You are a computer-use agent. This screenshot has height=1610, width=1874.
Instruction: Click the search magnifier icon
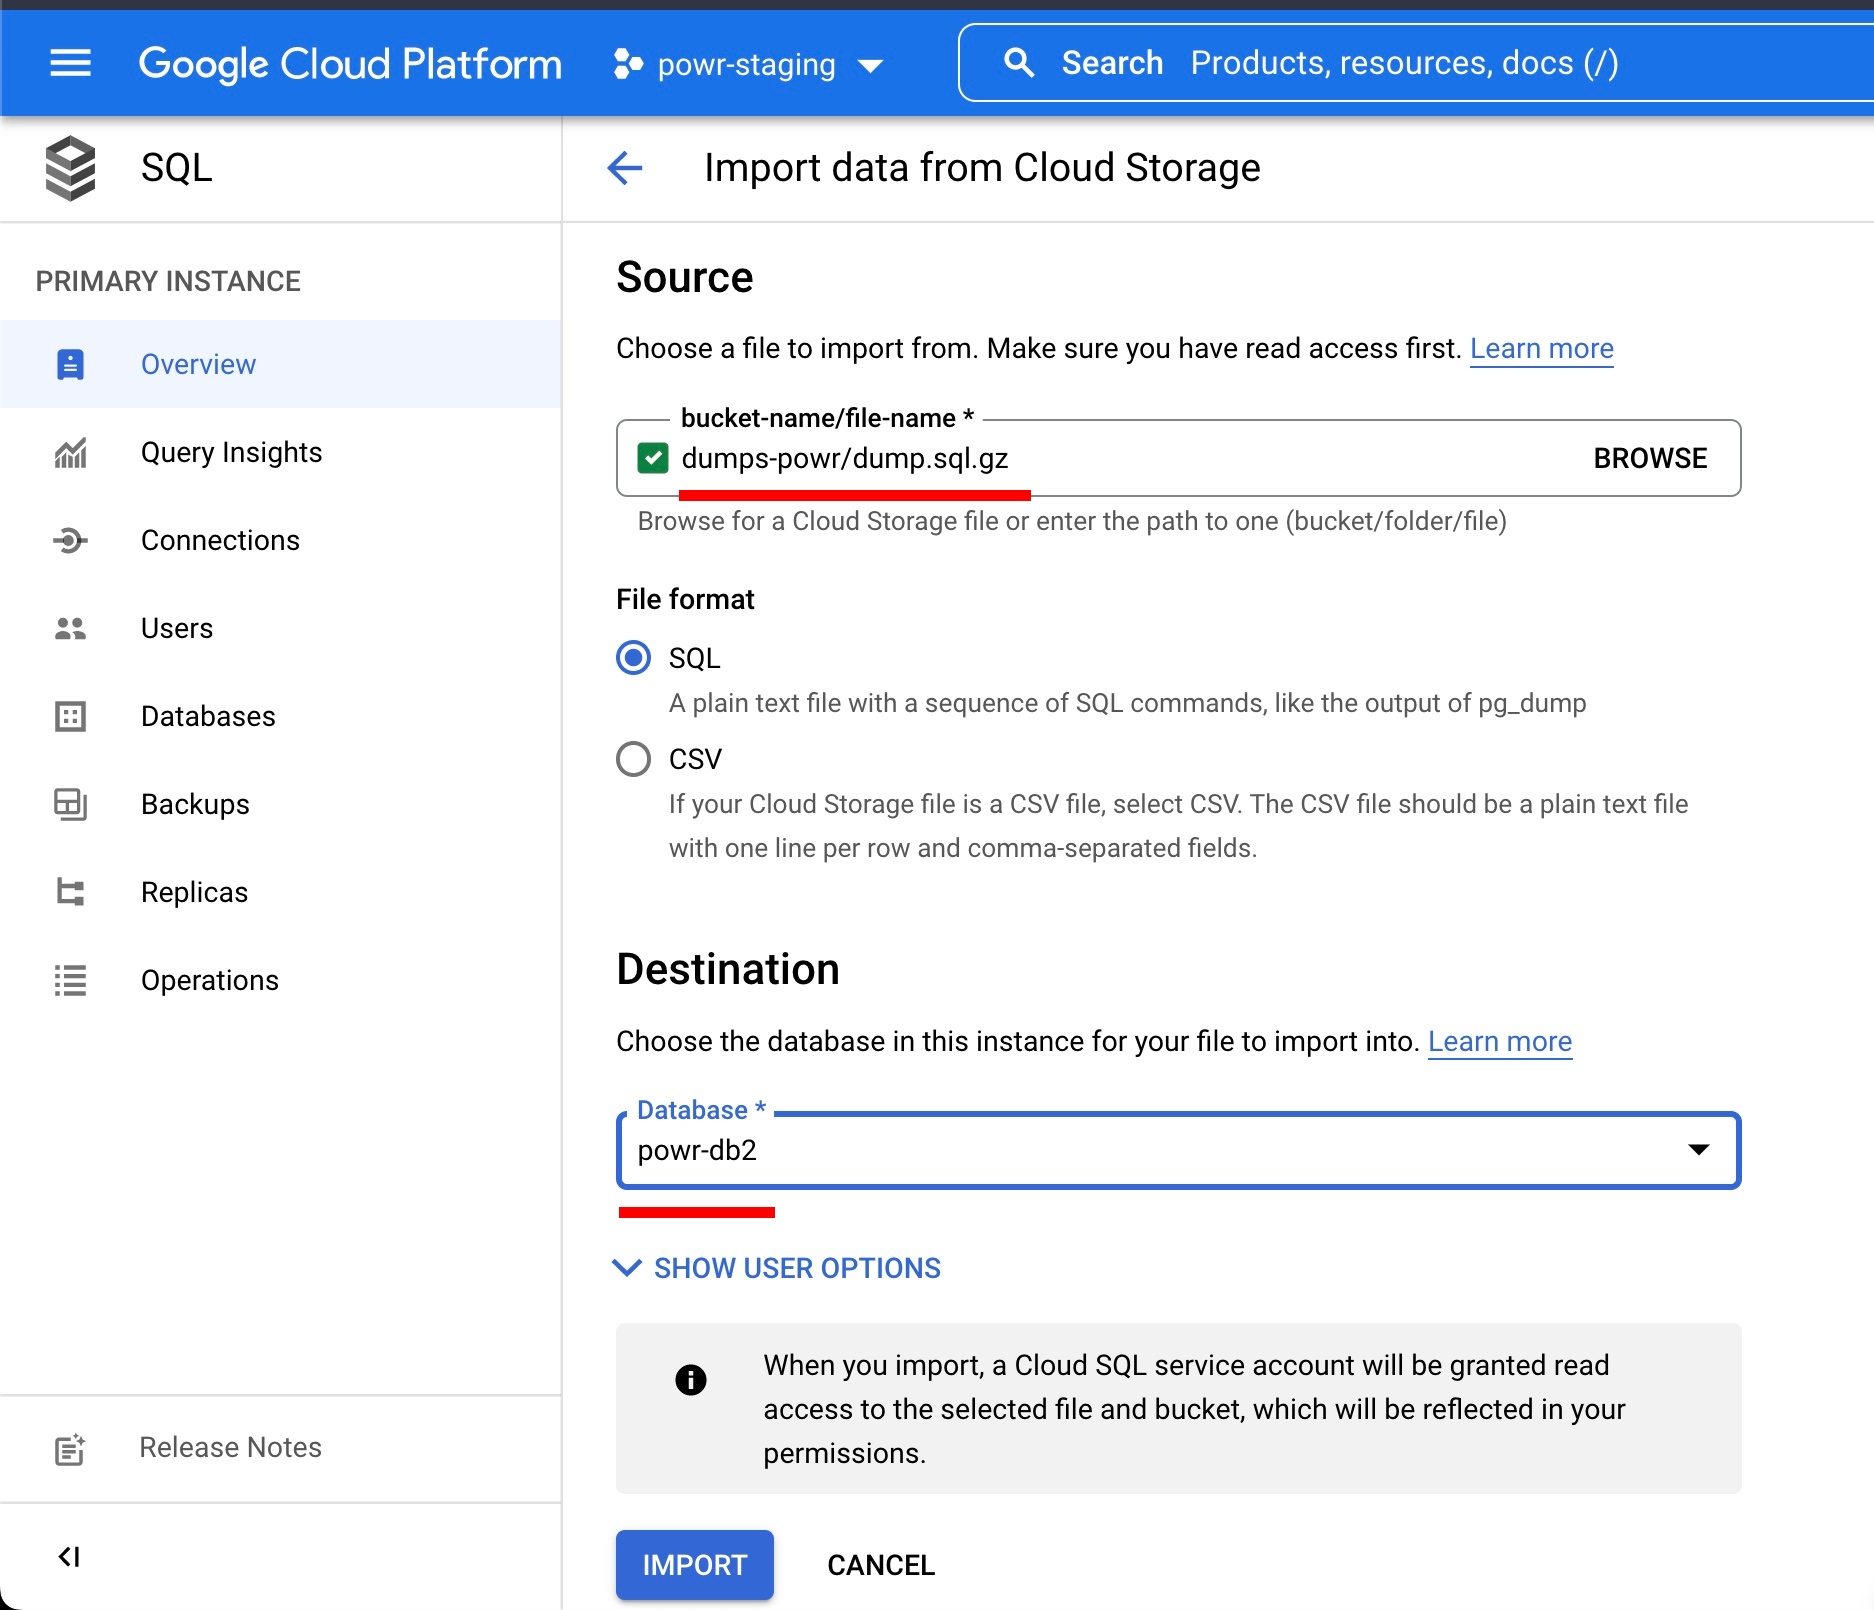[x=1018, y=63]
